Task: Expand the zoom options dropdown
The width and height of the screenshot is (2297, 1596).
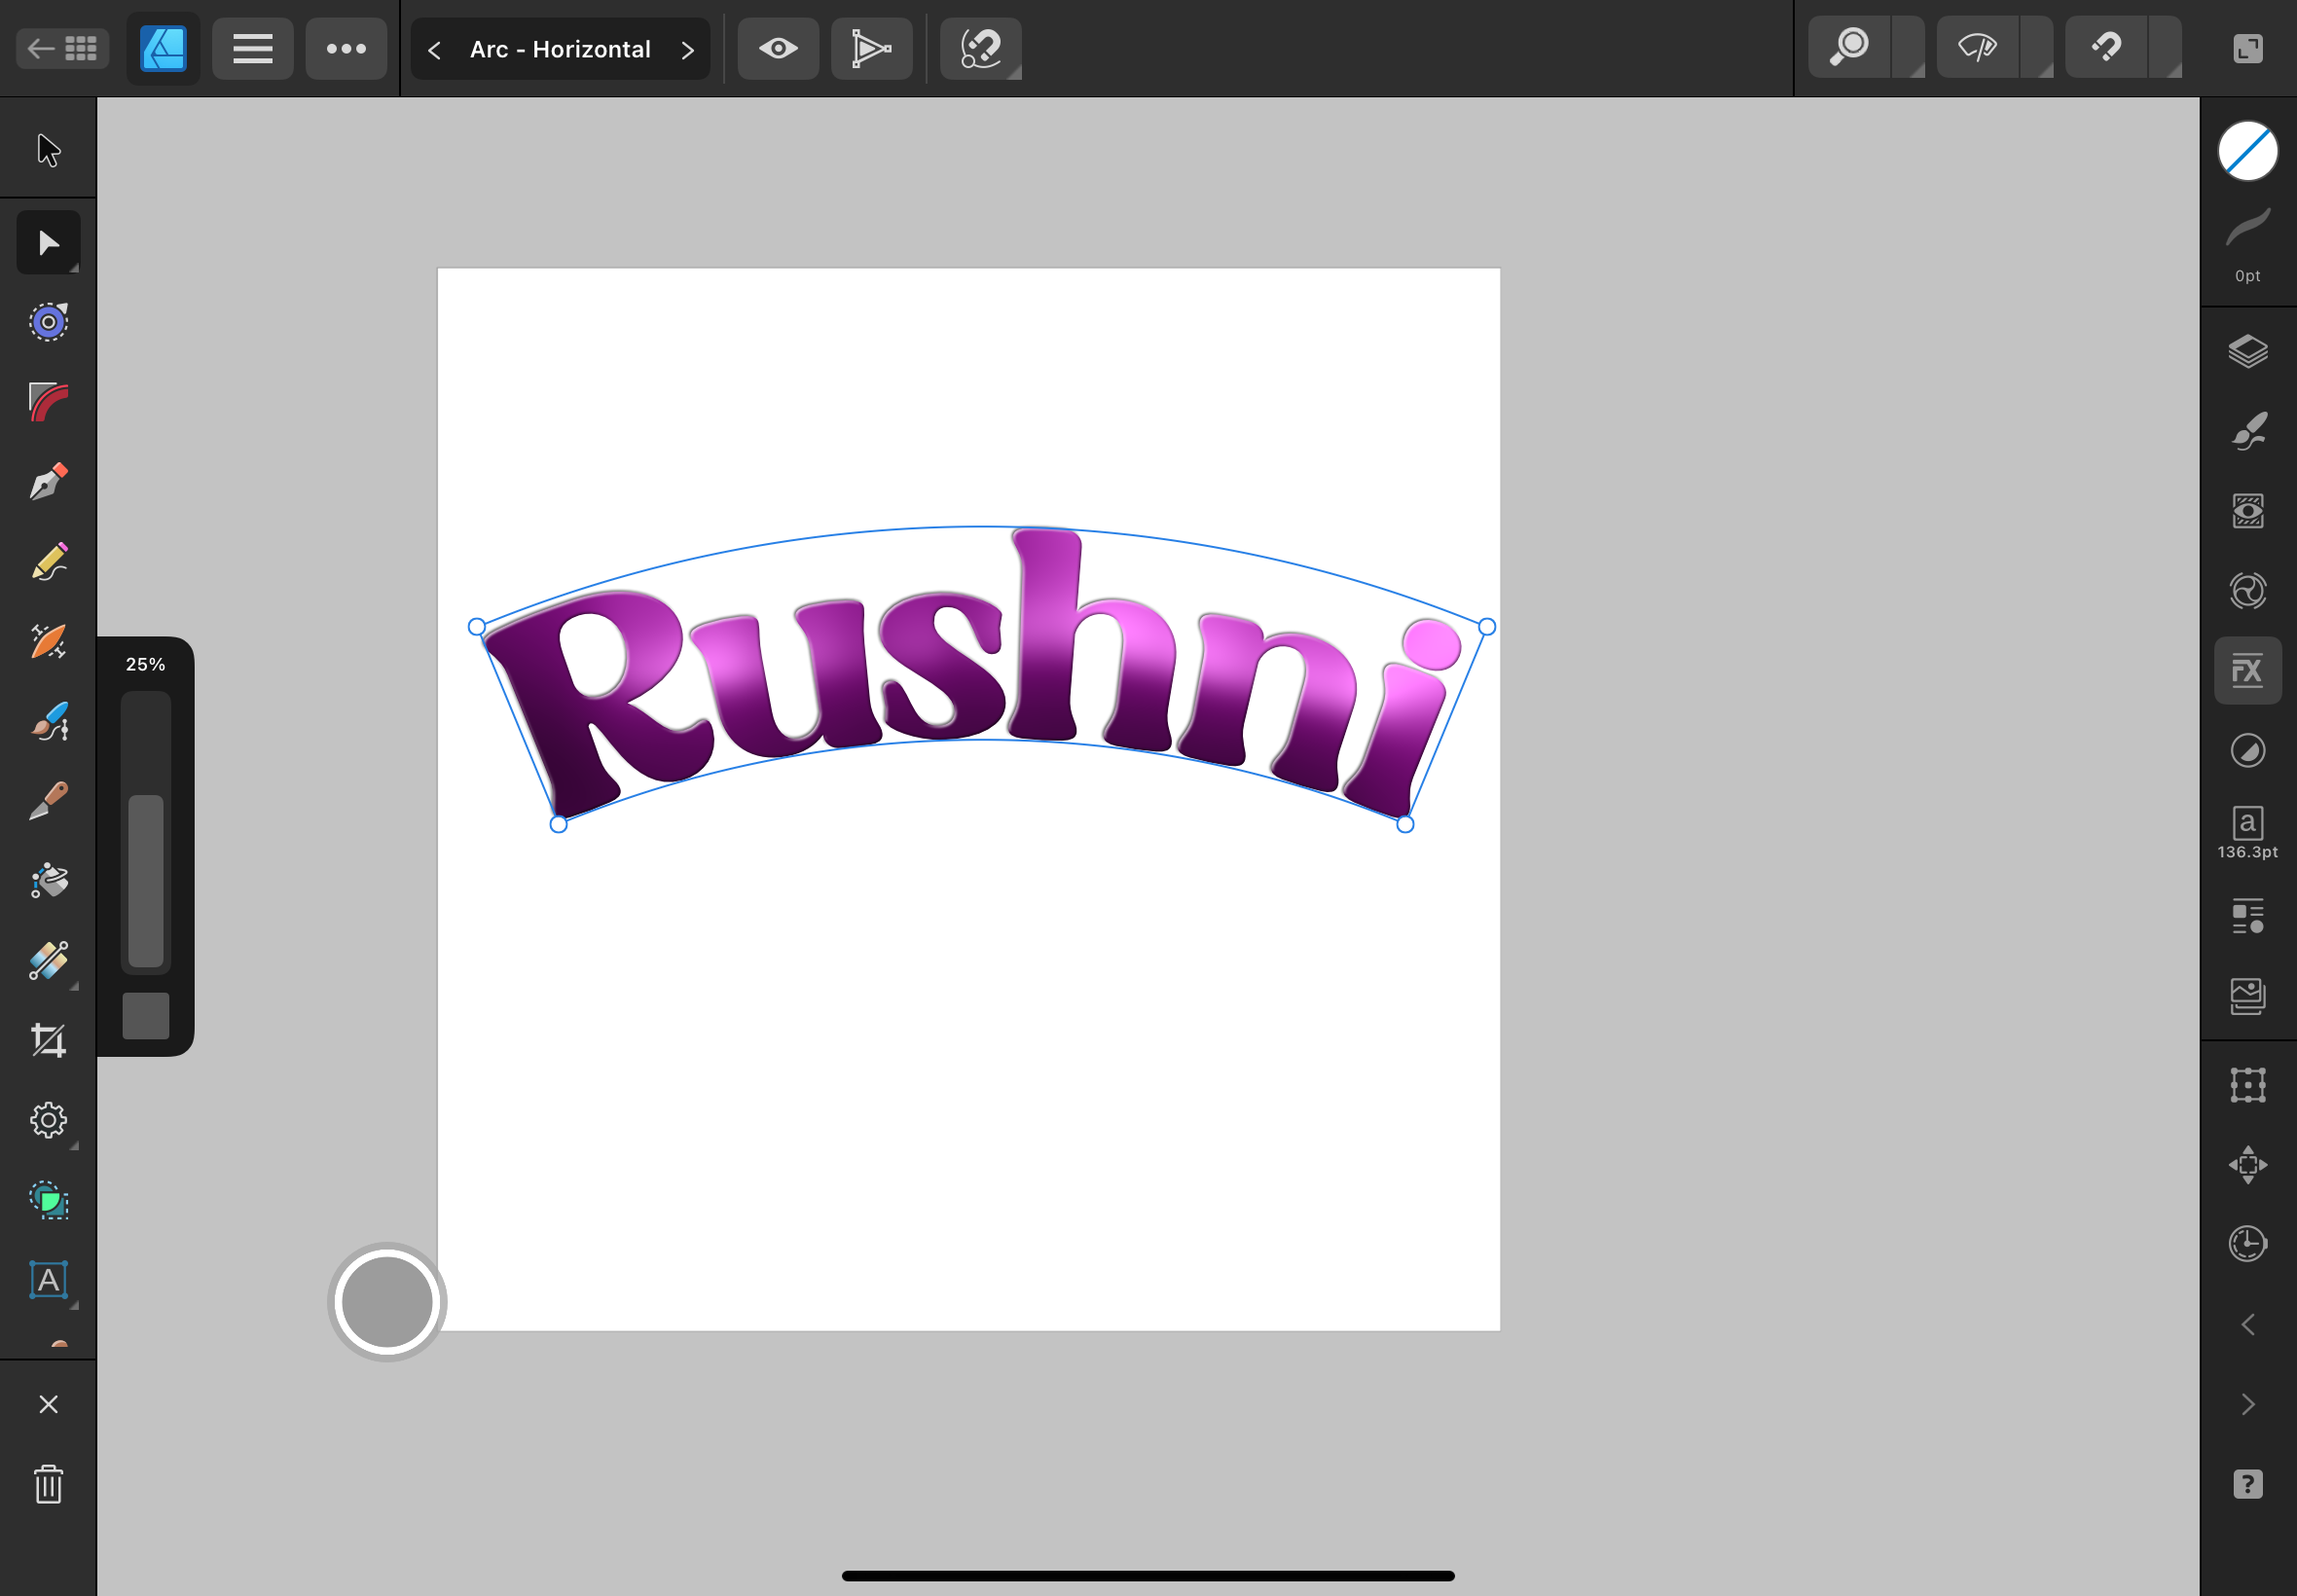Action: click(x=1909, y=47)
